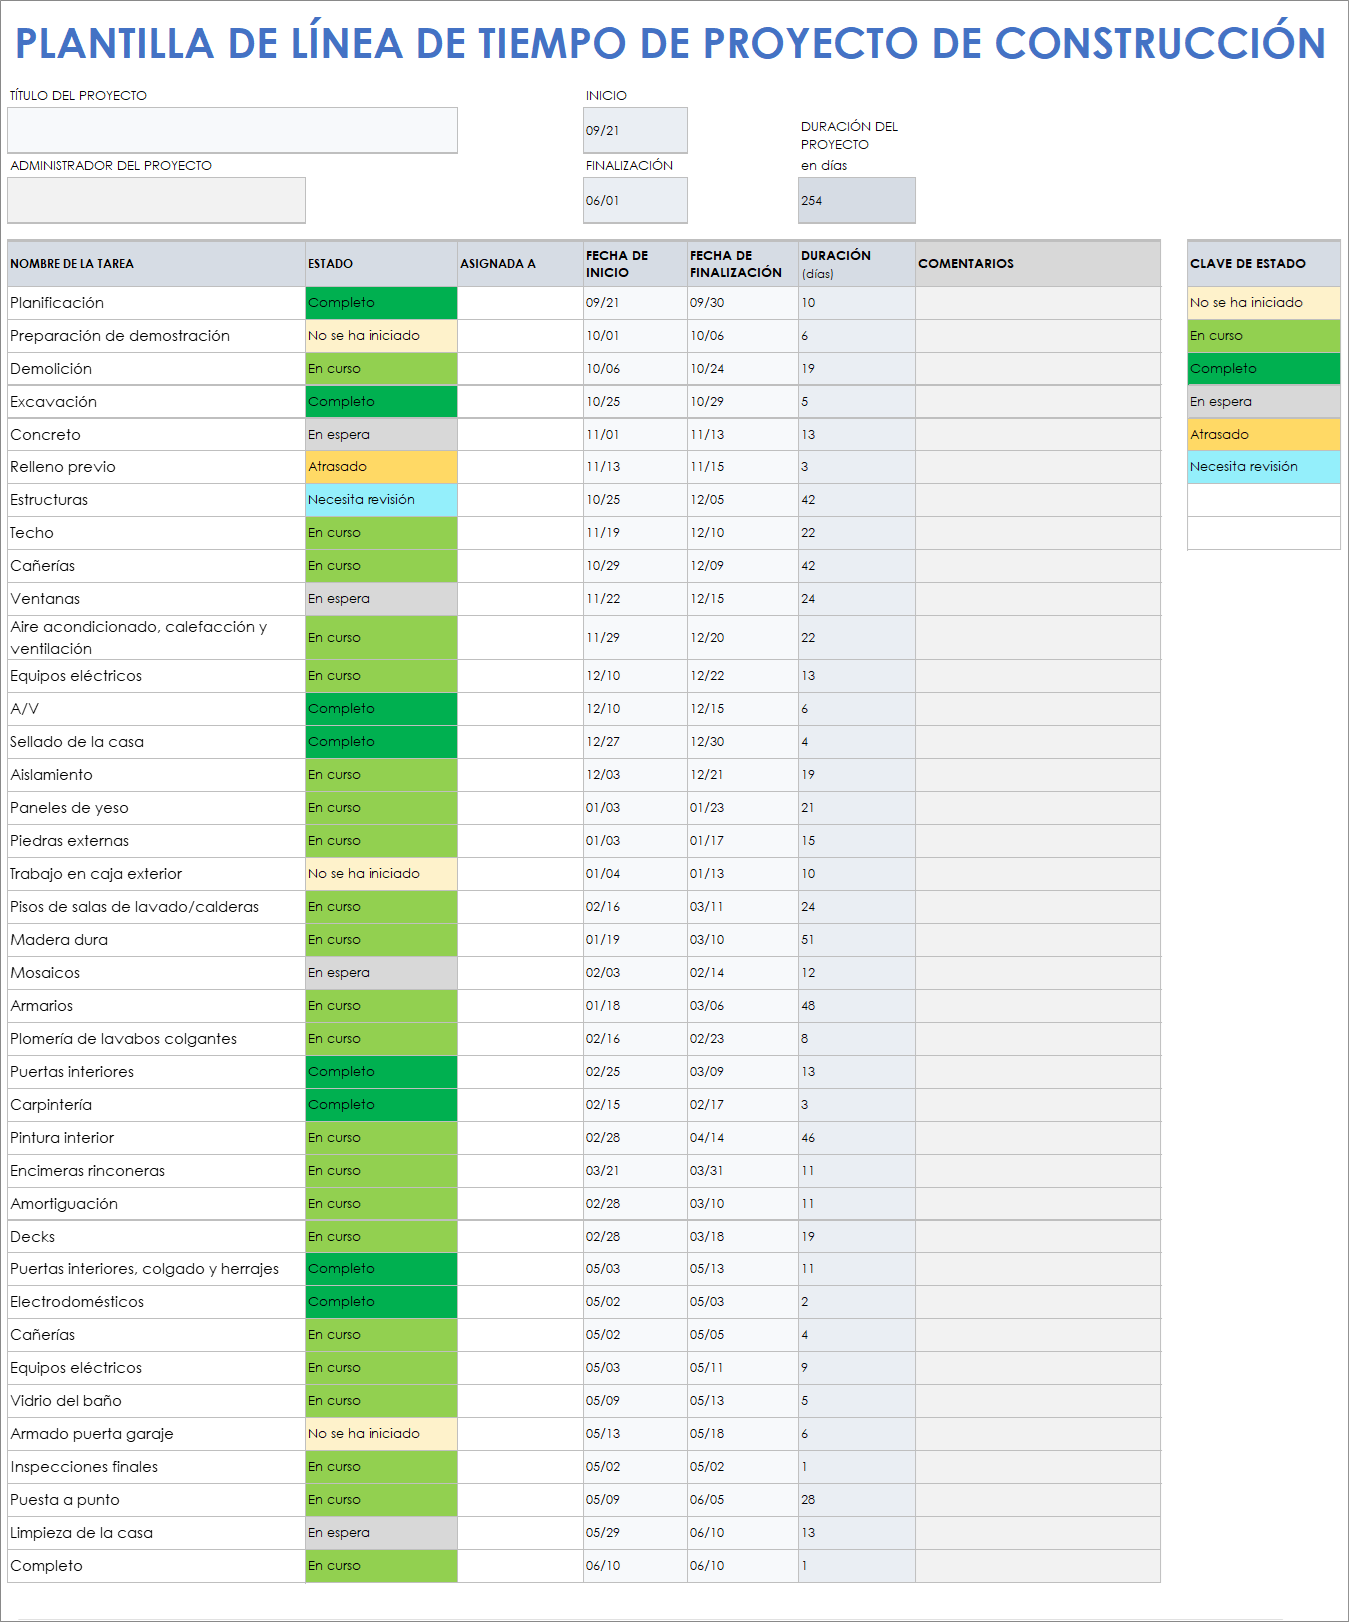Click the Completo status of Planificación
The width and height of the screenshot is (1349, 1622).
381,303
